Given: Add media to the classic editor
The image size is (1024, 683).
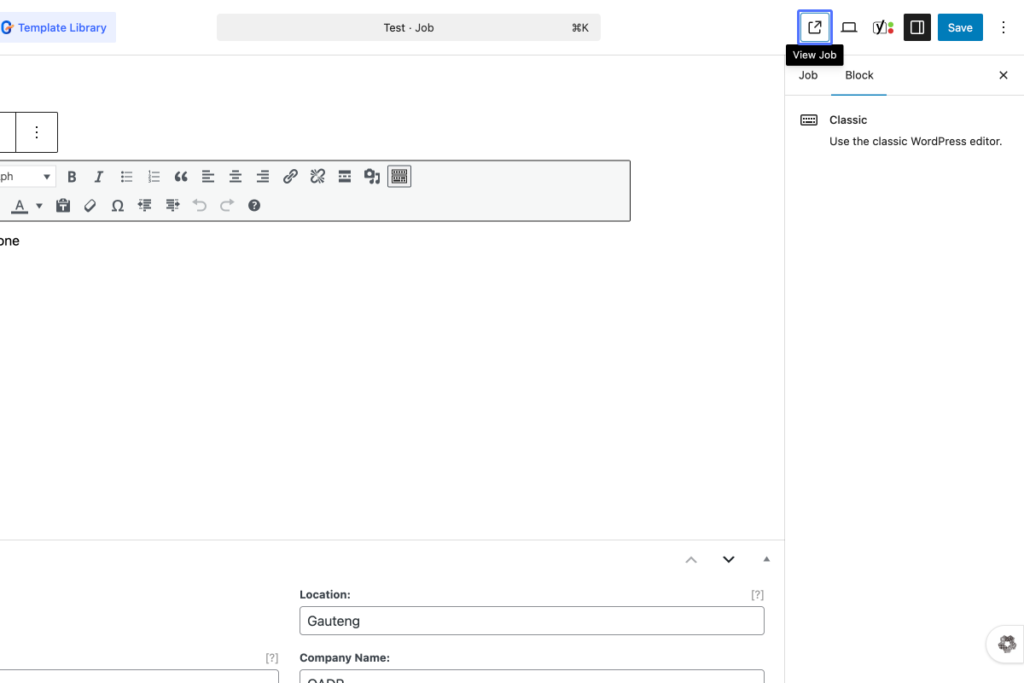Looking at the screenshot, I should coord(372,177).
